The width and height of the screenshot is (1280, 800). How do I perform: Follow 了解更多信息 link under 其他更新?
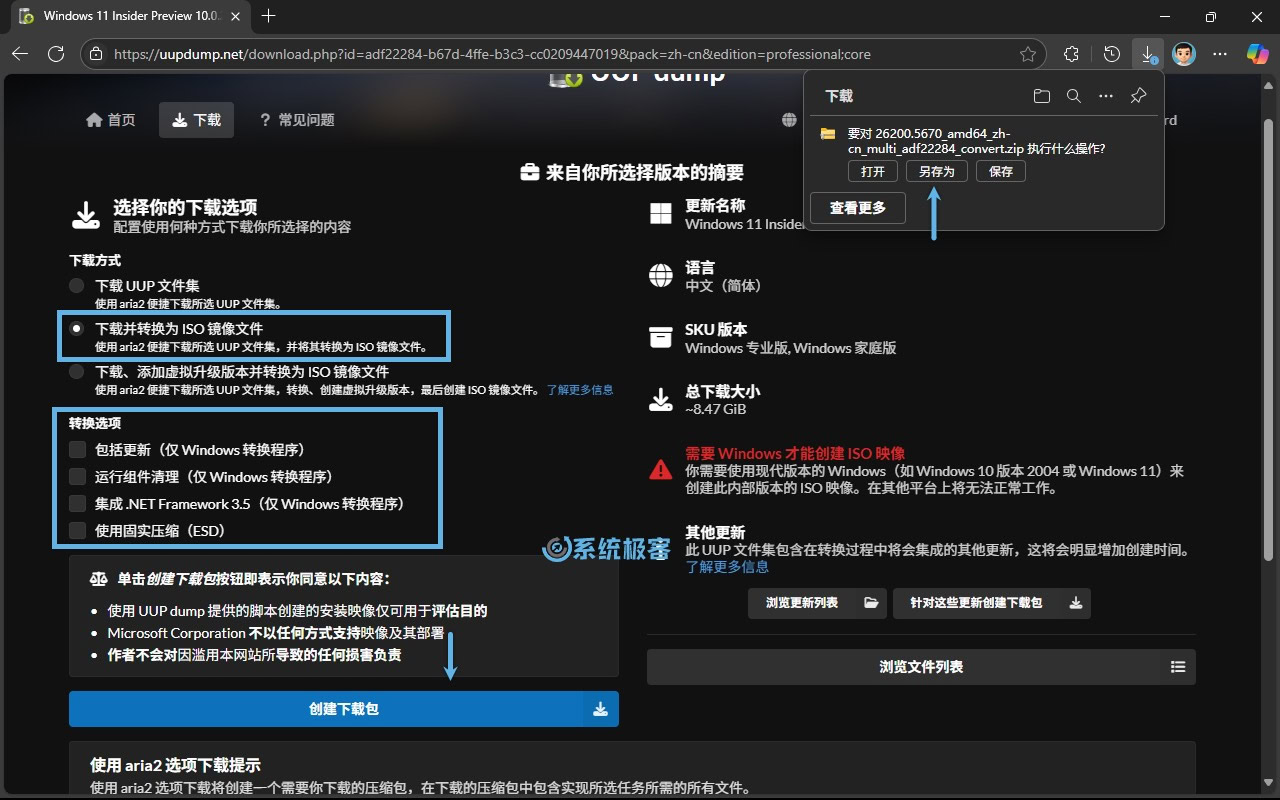point(727,567)
